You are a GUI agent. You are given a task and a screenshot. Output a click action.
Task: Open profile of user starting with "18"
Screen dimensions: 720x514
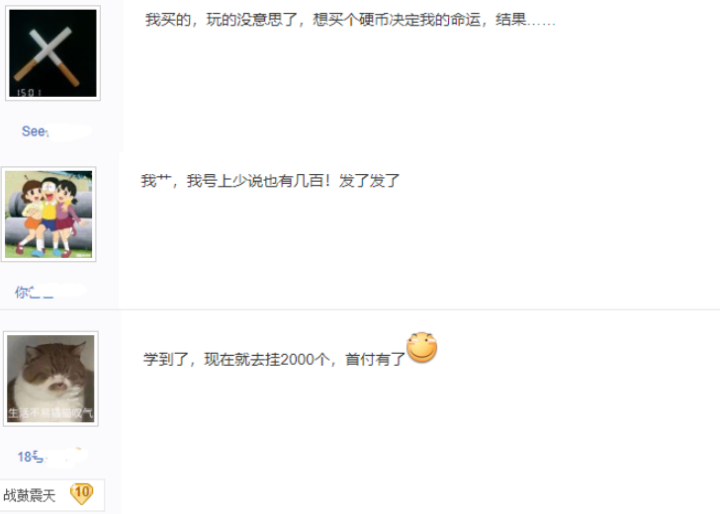31,457
